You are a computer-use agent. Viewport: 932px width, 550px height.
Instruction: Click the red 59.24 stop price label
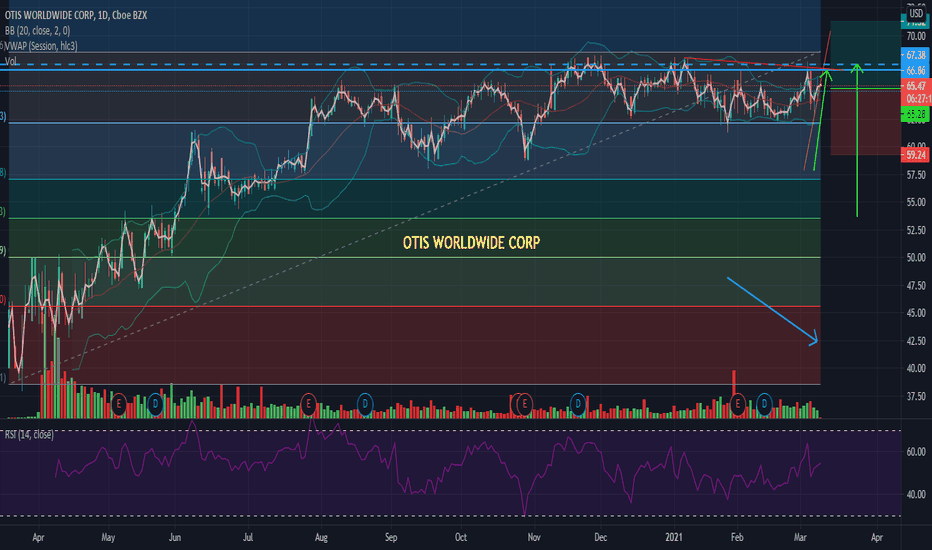915,155
